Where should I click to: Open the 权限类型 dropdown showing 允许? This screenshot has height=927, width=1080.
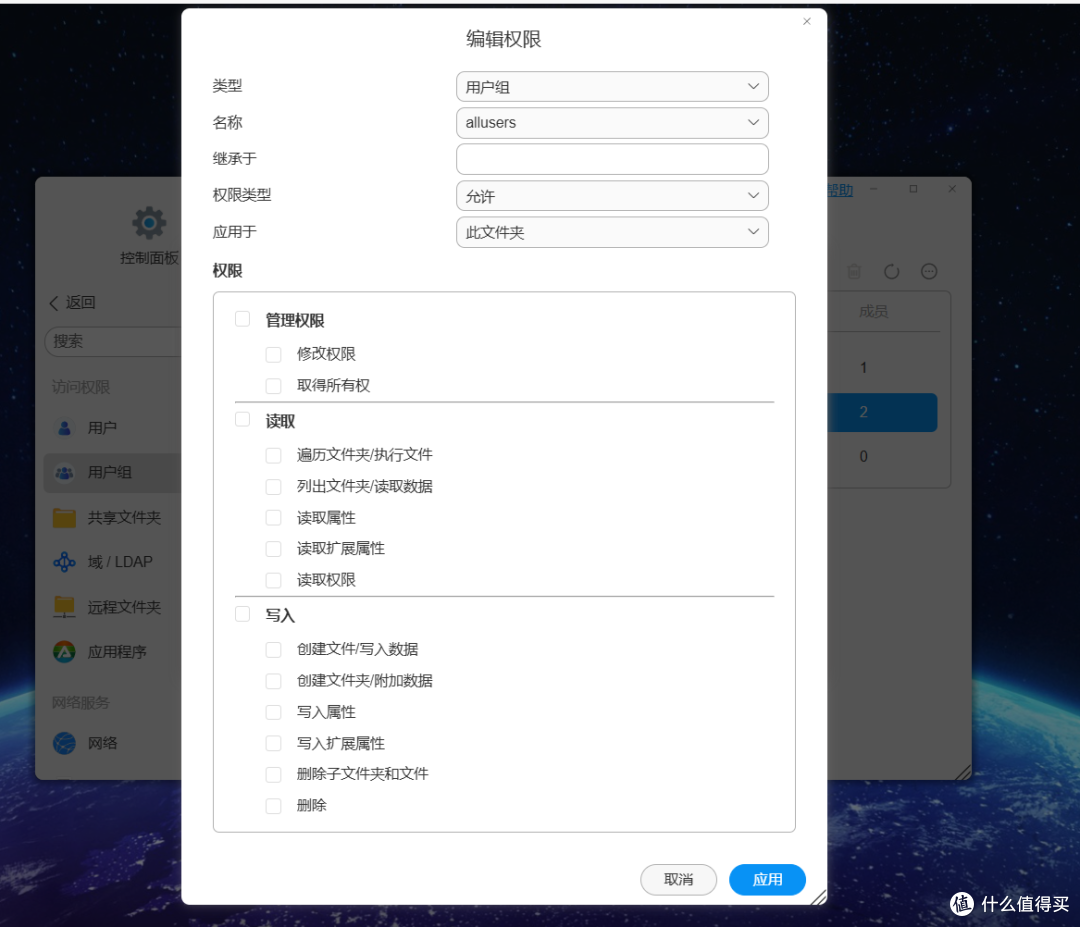click(x=612, y=196)
